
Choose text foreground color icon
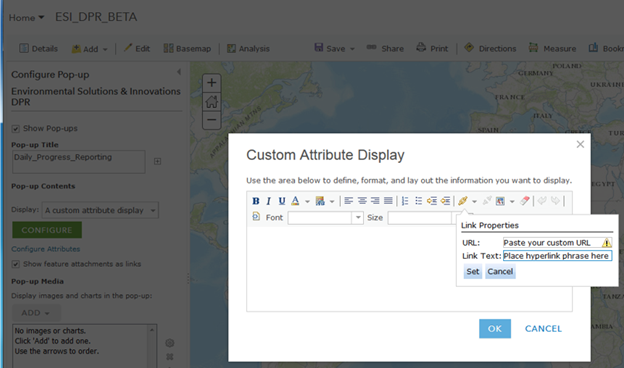295,201
